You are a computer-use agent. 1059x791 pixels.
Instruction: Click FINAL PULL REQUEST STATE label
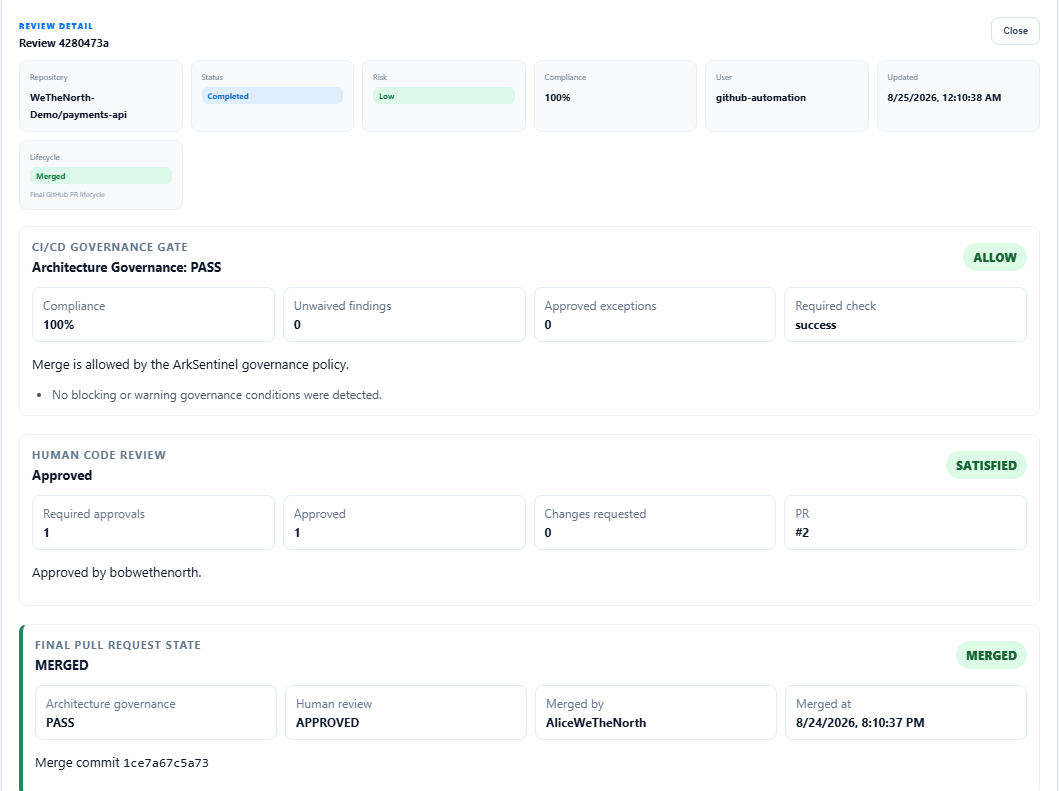pos(118,645)
